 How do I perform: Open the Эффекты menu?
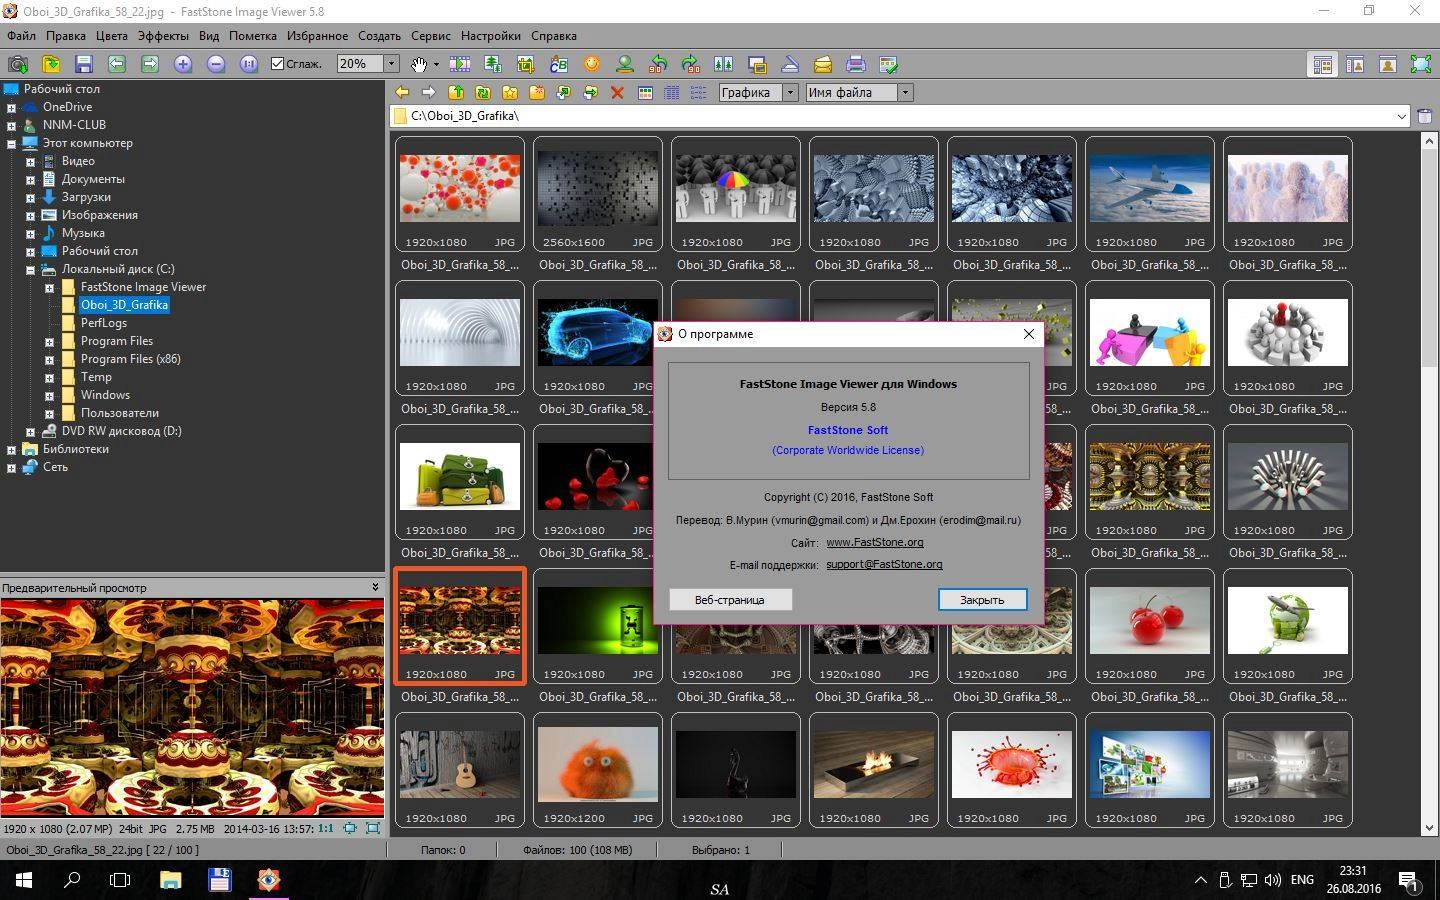163,35
